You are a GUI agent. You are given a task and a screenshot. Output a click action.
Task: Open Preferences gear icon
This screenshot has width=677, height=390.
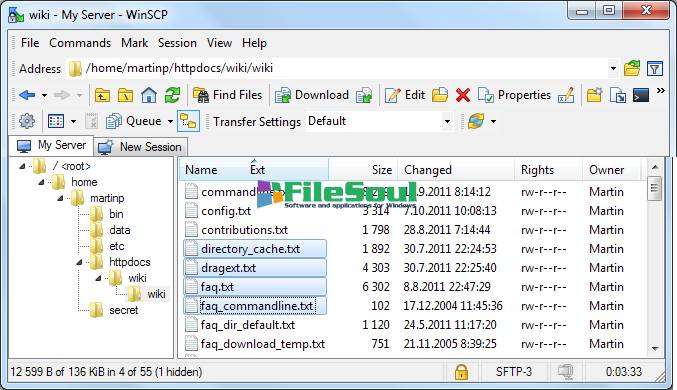[x=27, y=121]
